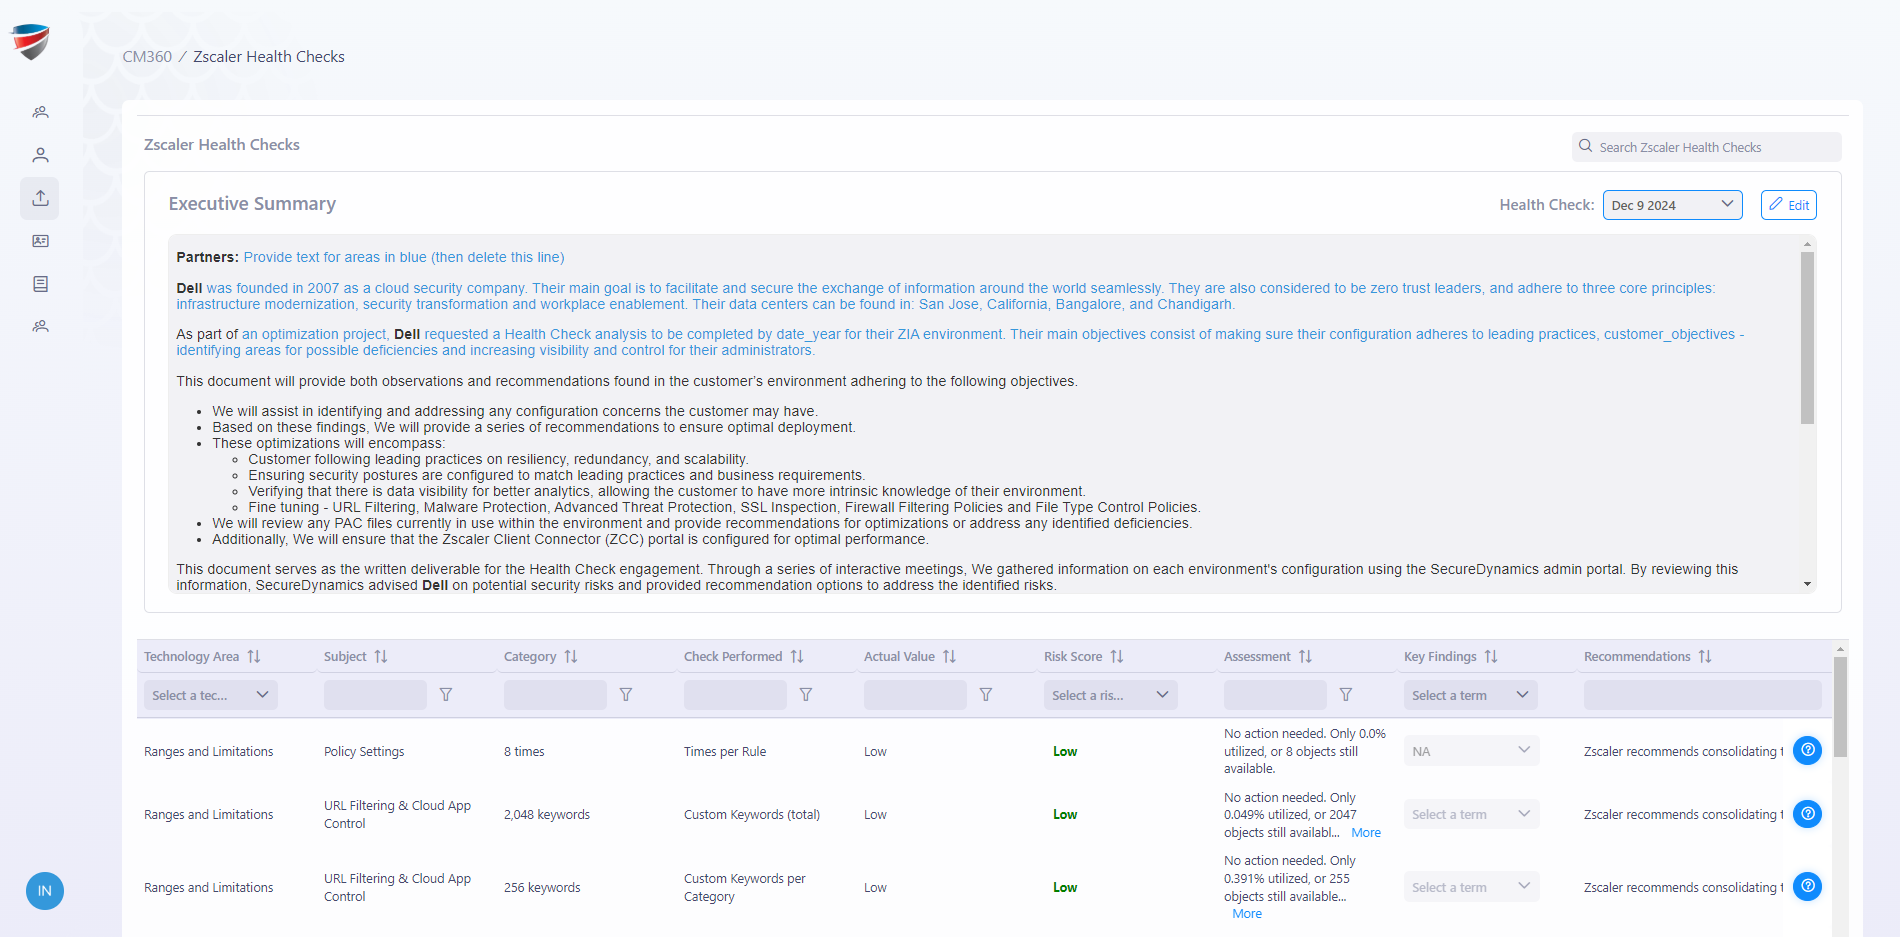The height and width of the screenshot is (937, 1900).
Task: Click the help icon for Policy Settings row
Action: click(1806, 750)
